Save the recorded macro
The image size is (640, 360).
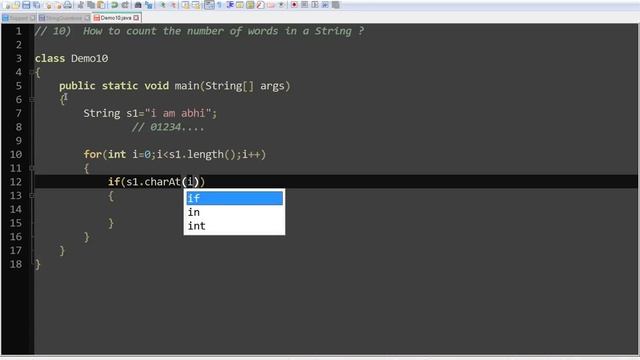[336, 5]
